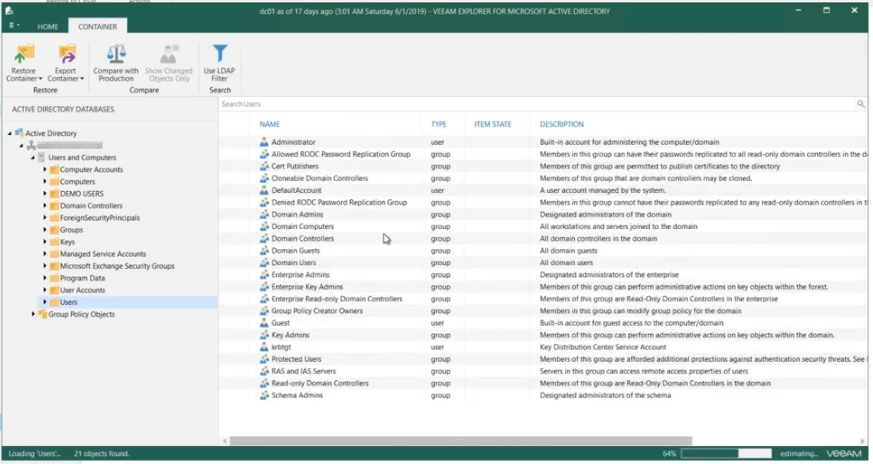Click the '21 objects found' status text
Image resolution: width=873 pixels, height=464 pixels.
click(101, 454)
